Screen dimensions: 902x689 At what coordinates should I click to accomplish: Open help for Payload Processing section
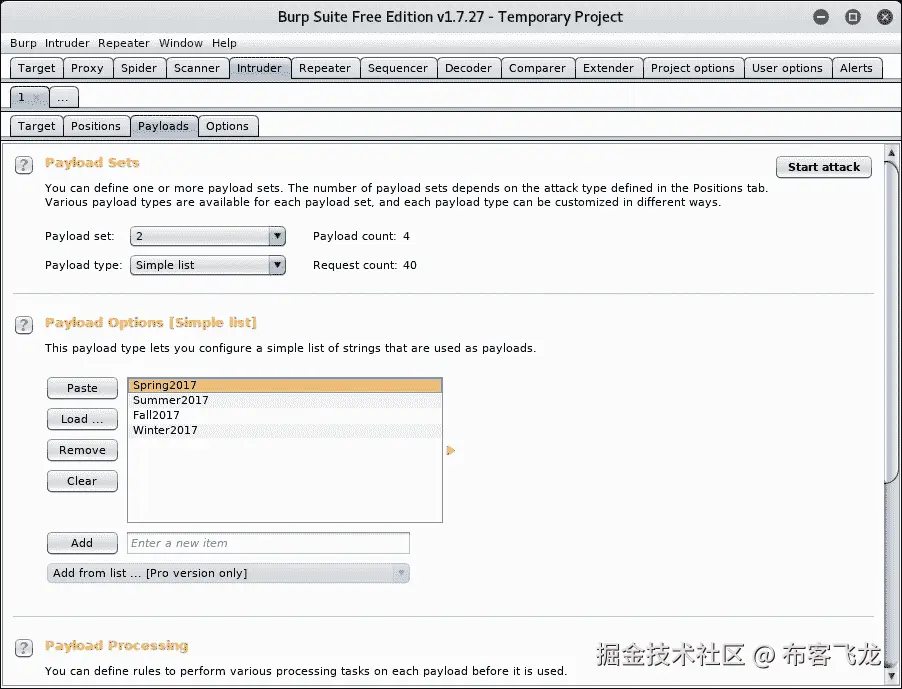24,648
